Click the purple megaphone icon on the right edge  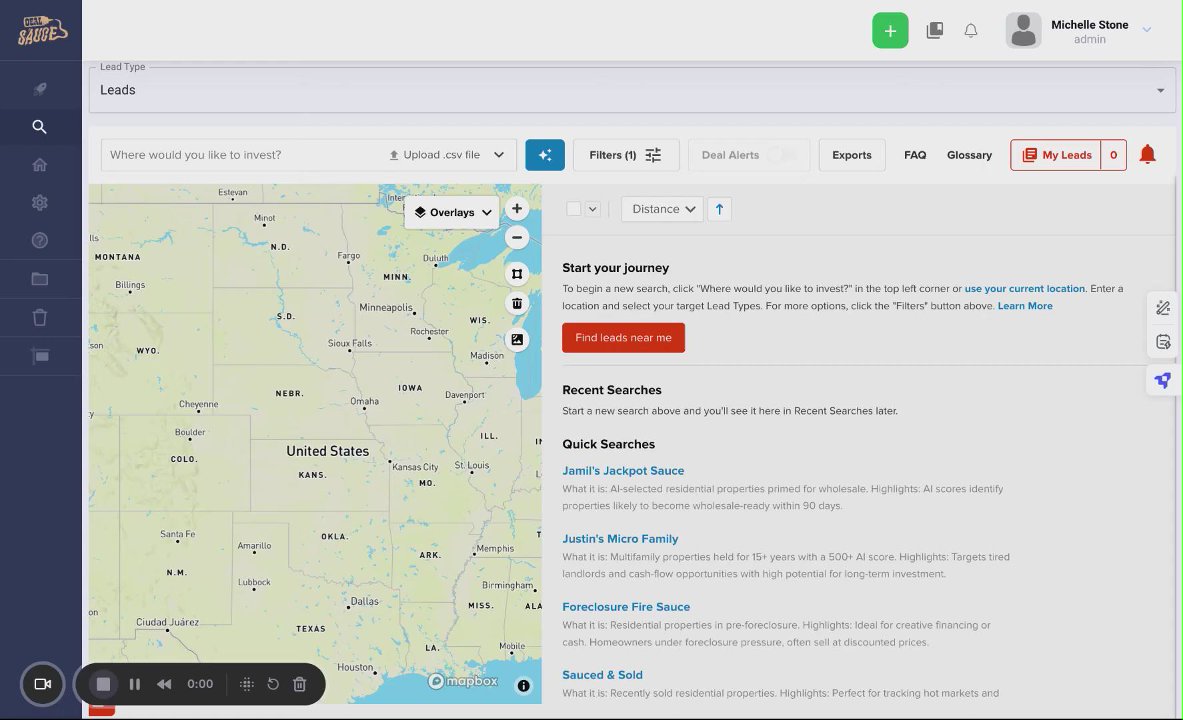coord(1163,380)
